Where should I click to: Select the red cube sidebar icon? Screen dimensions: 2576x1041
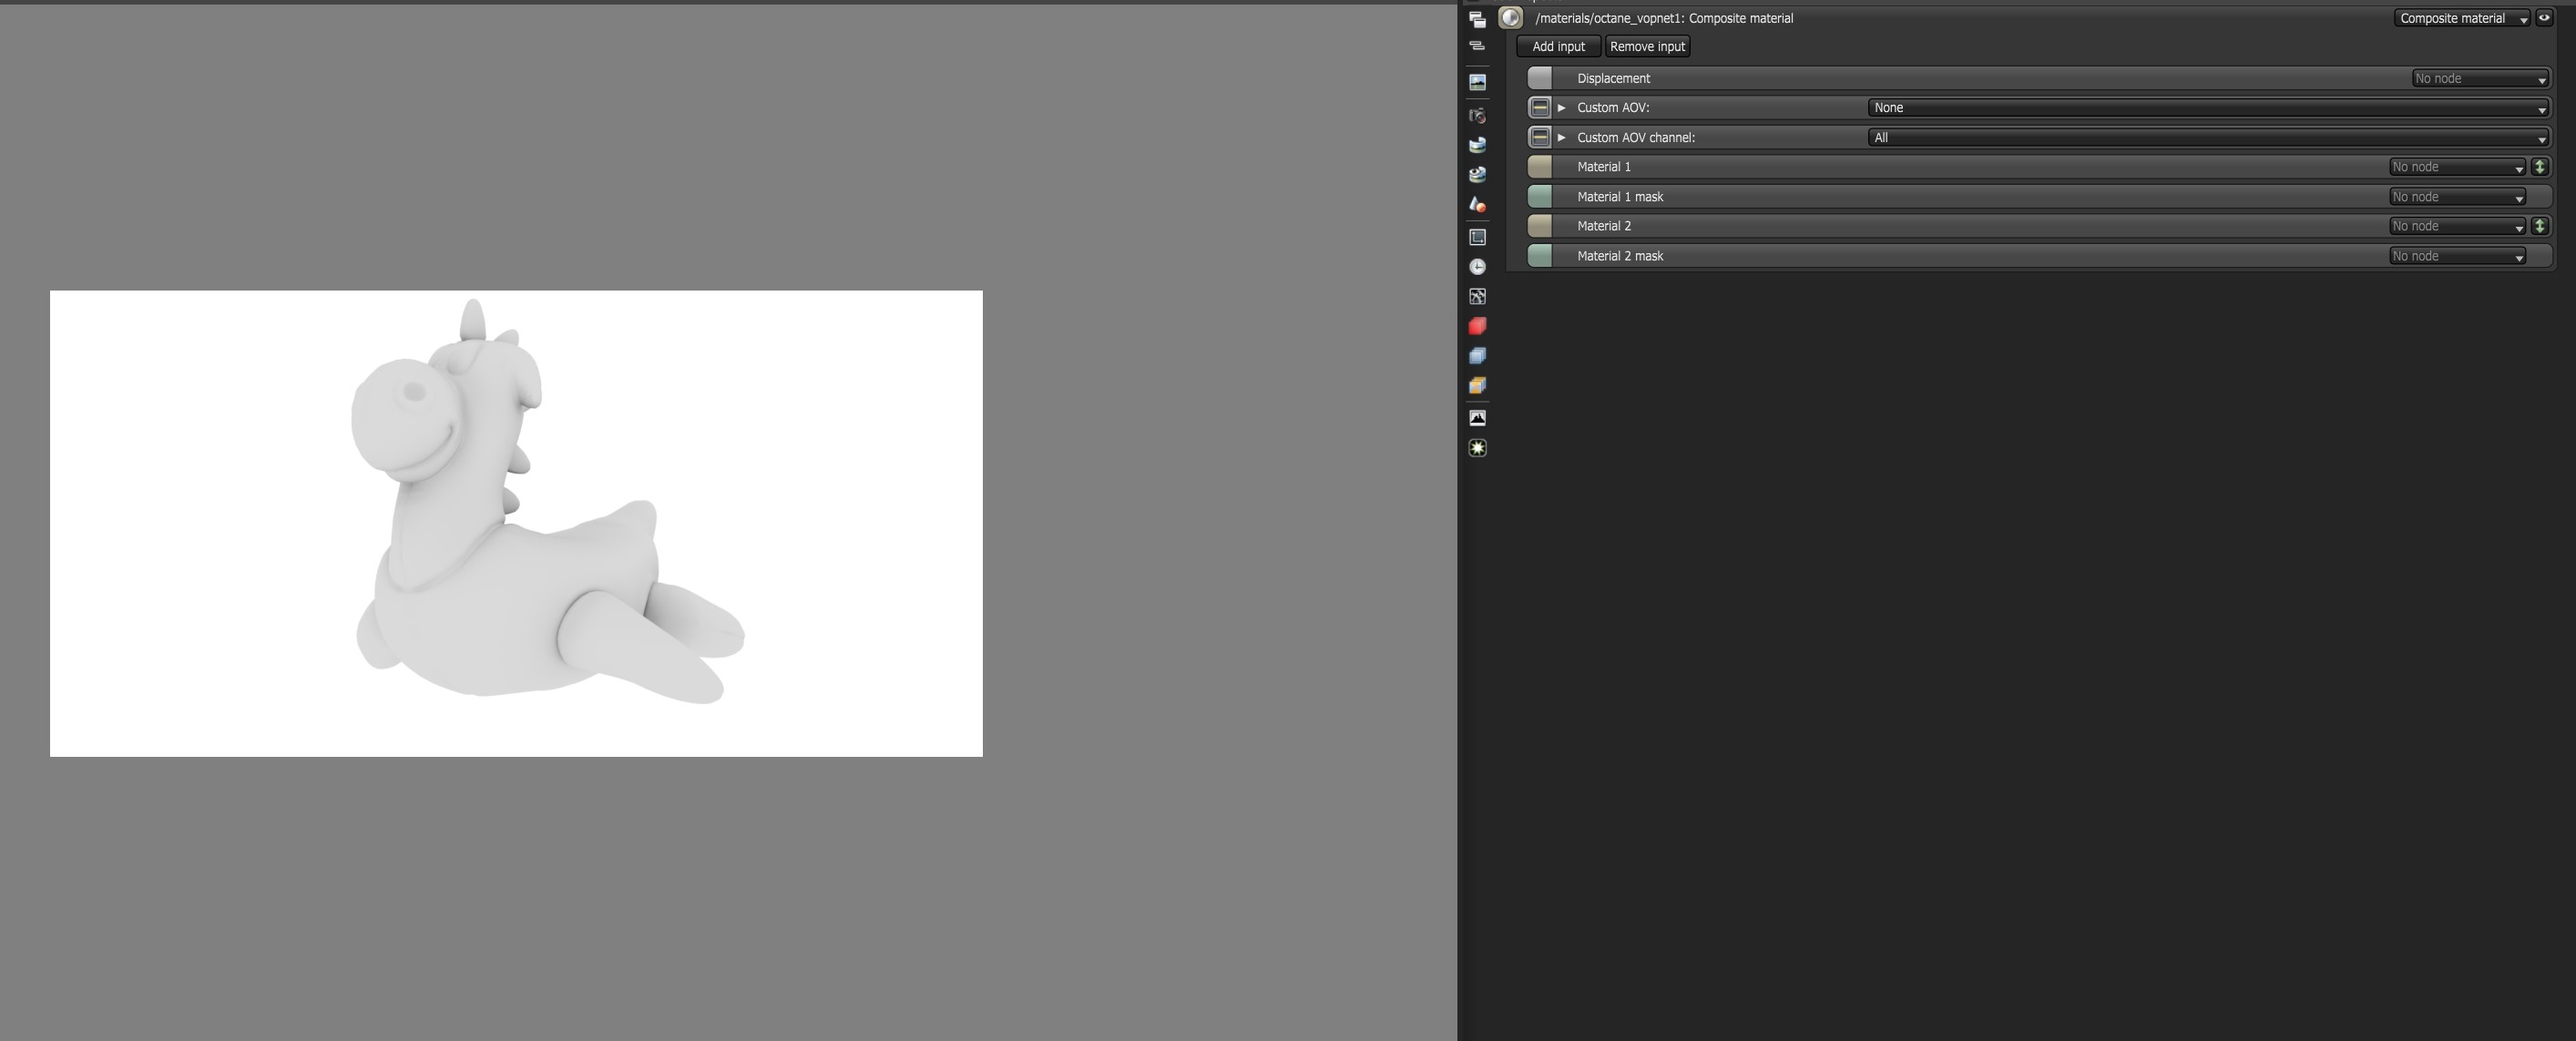click(x=1477, y=326)
